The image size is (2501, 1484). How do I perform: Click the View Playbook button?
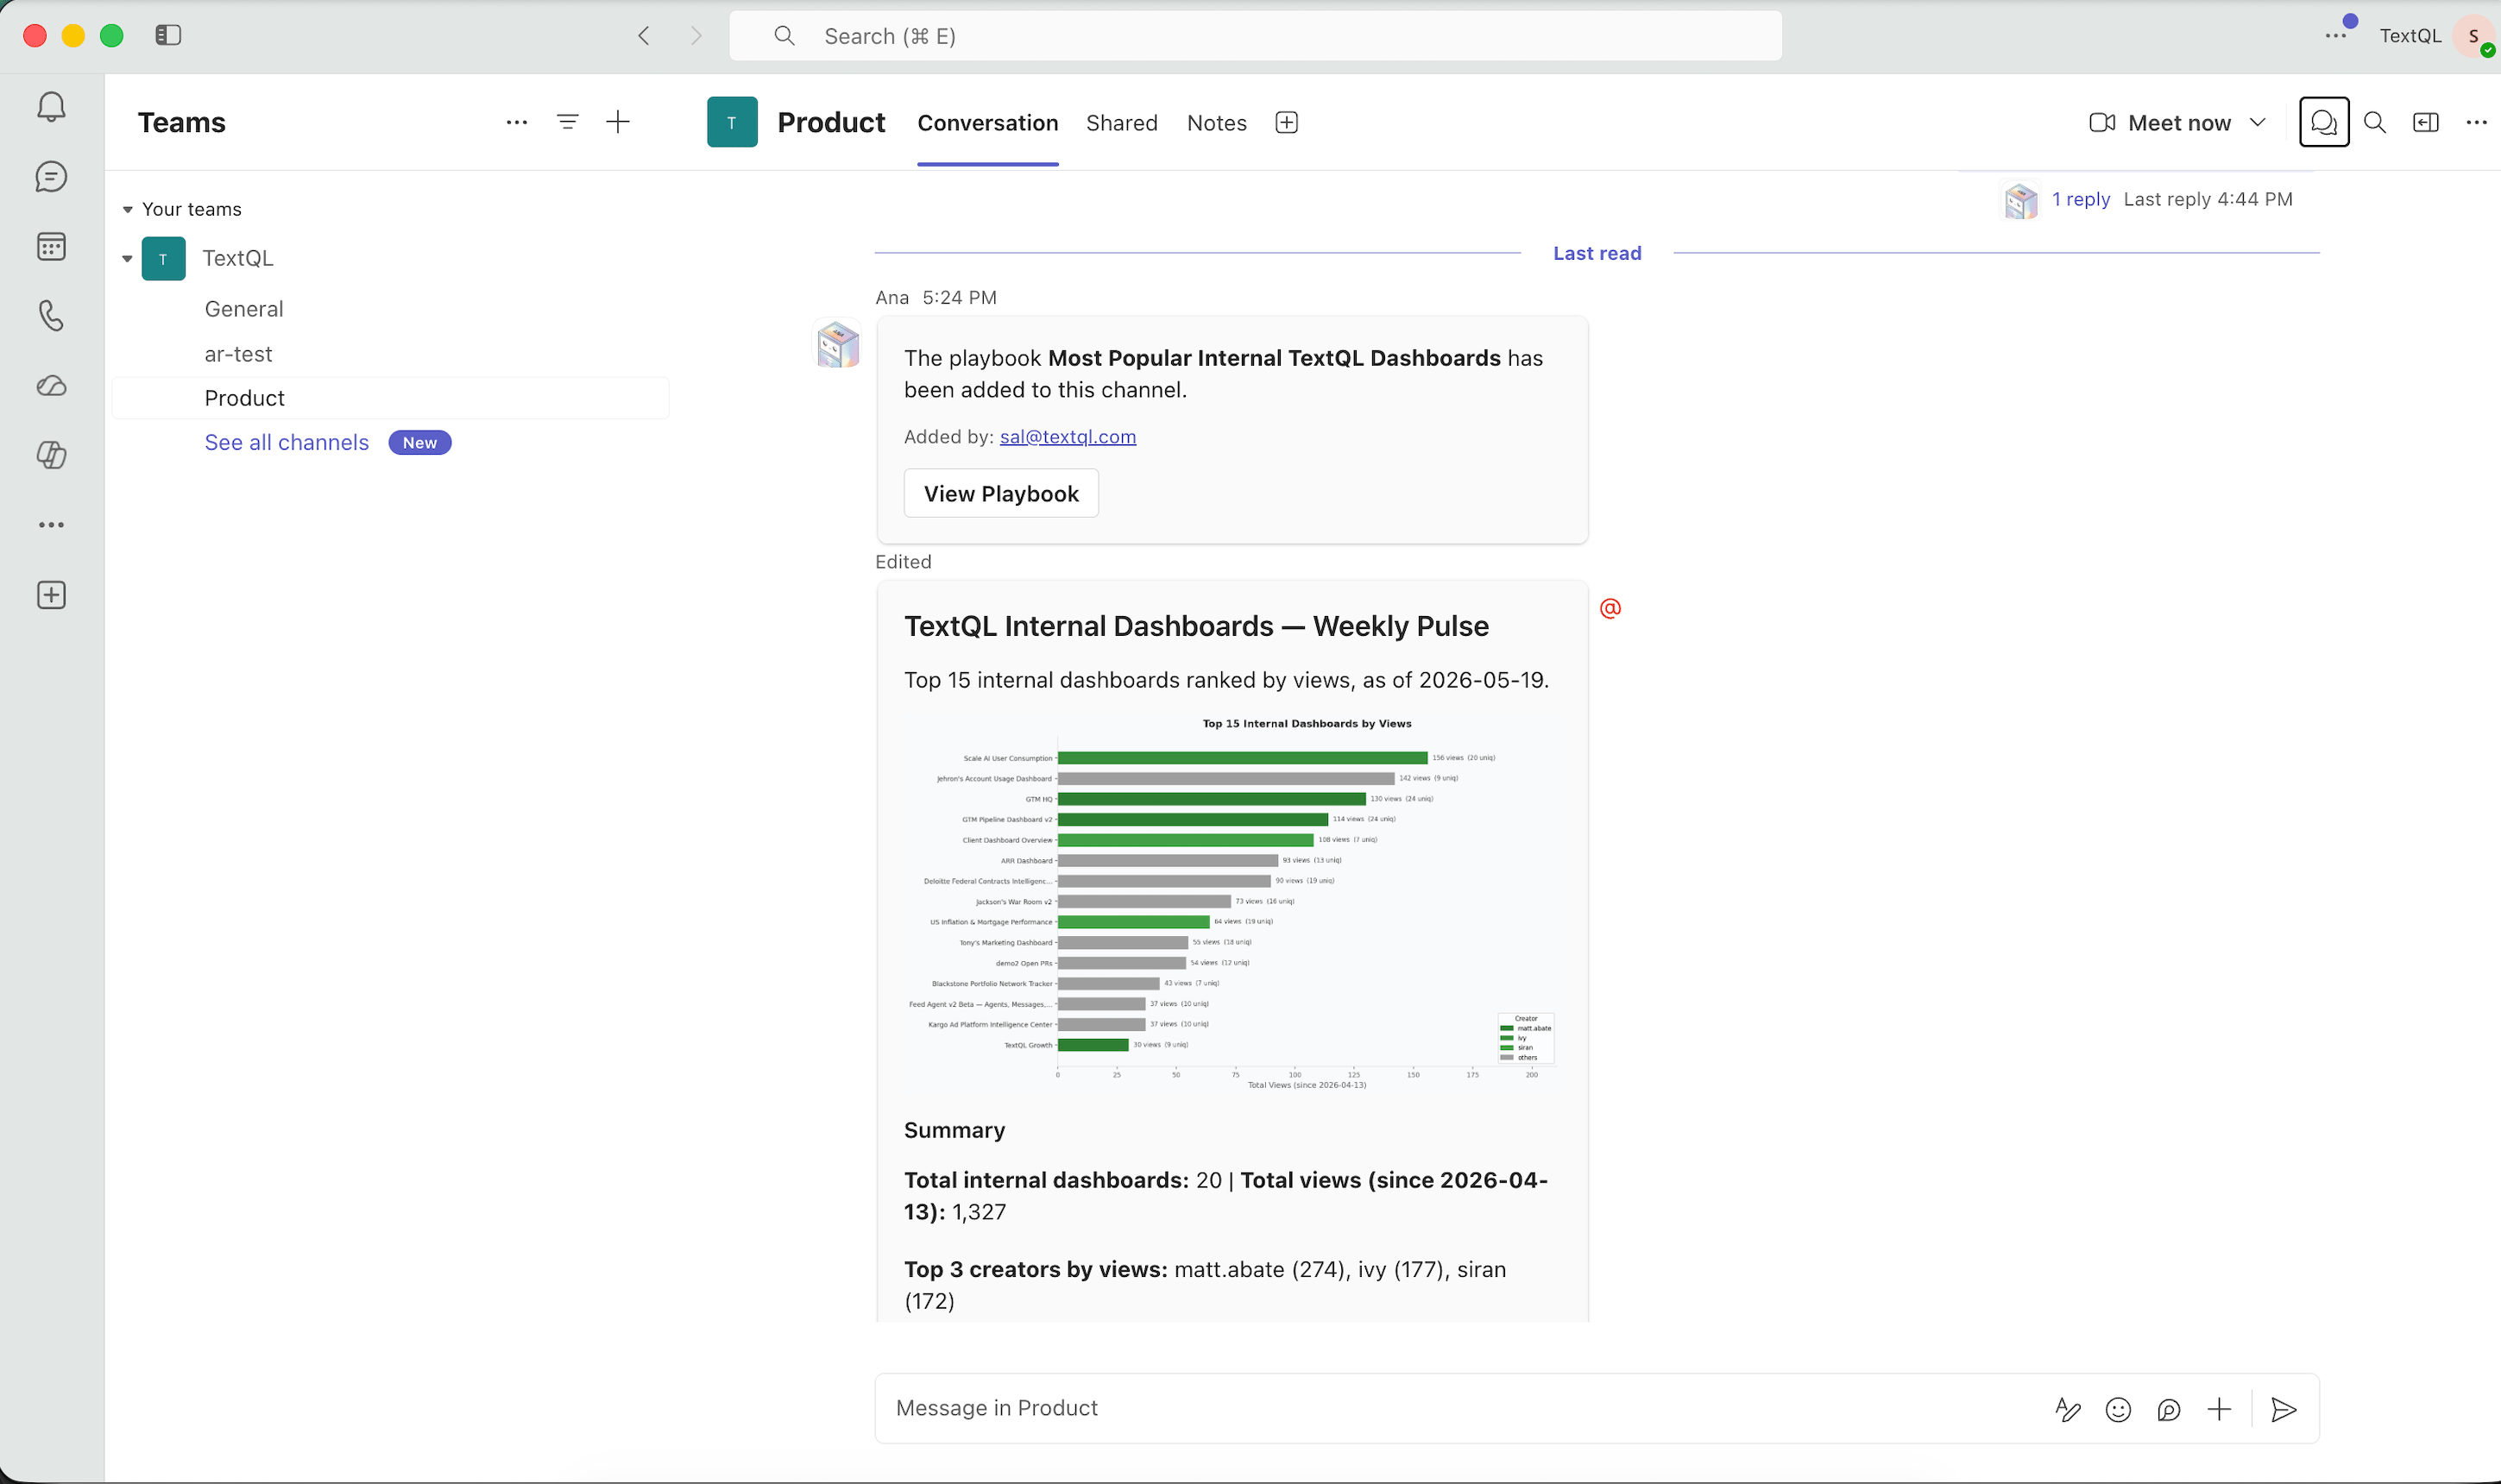[x=1001, y=493]
